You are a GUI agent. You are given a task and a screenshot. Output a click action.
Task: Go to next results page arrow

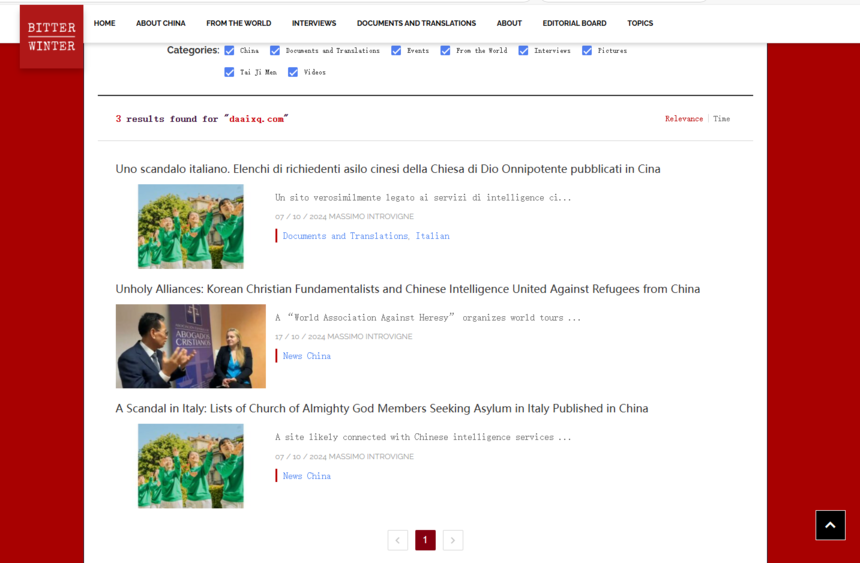453,540
